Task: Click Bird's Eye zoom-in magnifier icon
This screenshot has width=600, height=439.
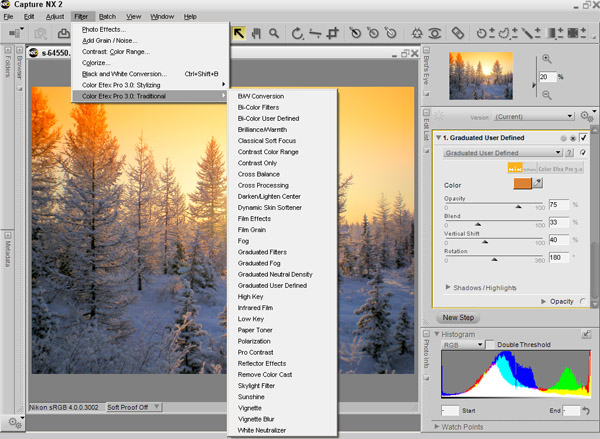Action: 547,59
